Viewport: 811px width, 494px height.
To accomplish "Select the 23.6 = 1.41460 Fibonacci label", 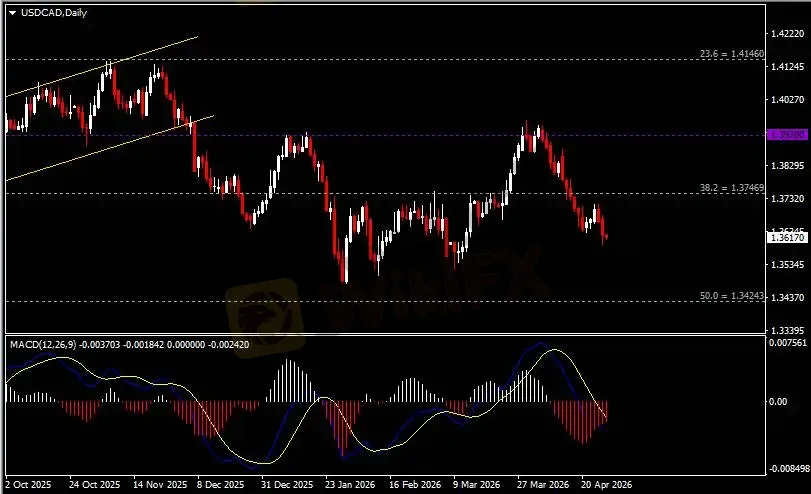I will (732, 53).
